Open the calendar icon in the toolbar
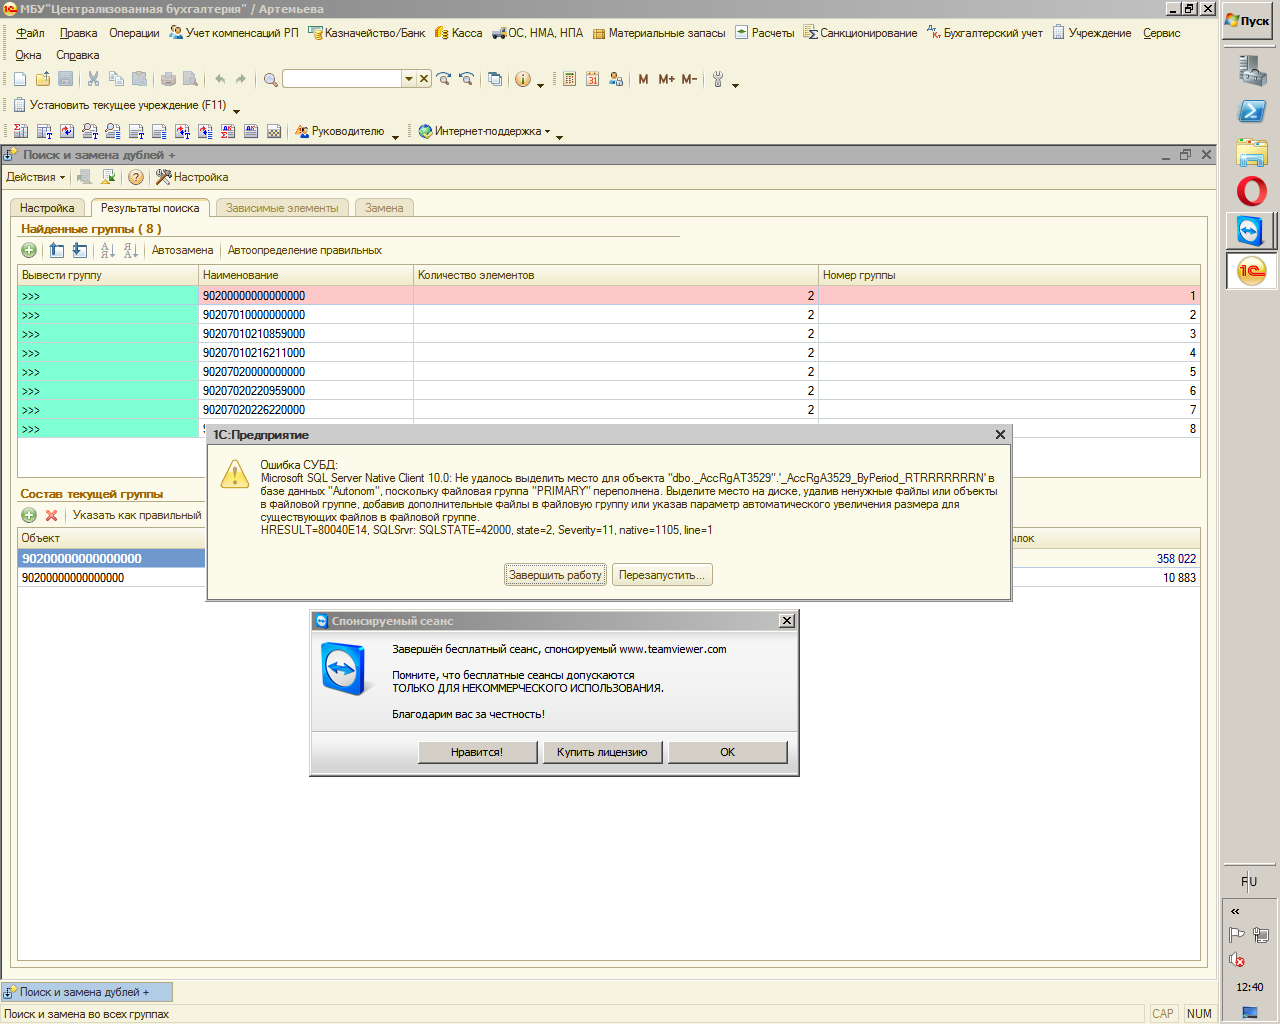This screenshot has width=1280, height=1024. (592, 79)
